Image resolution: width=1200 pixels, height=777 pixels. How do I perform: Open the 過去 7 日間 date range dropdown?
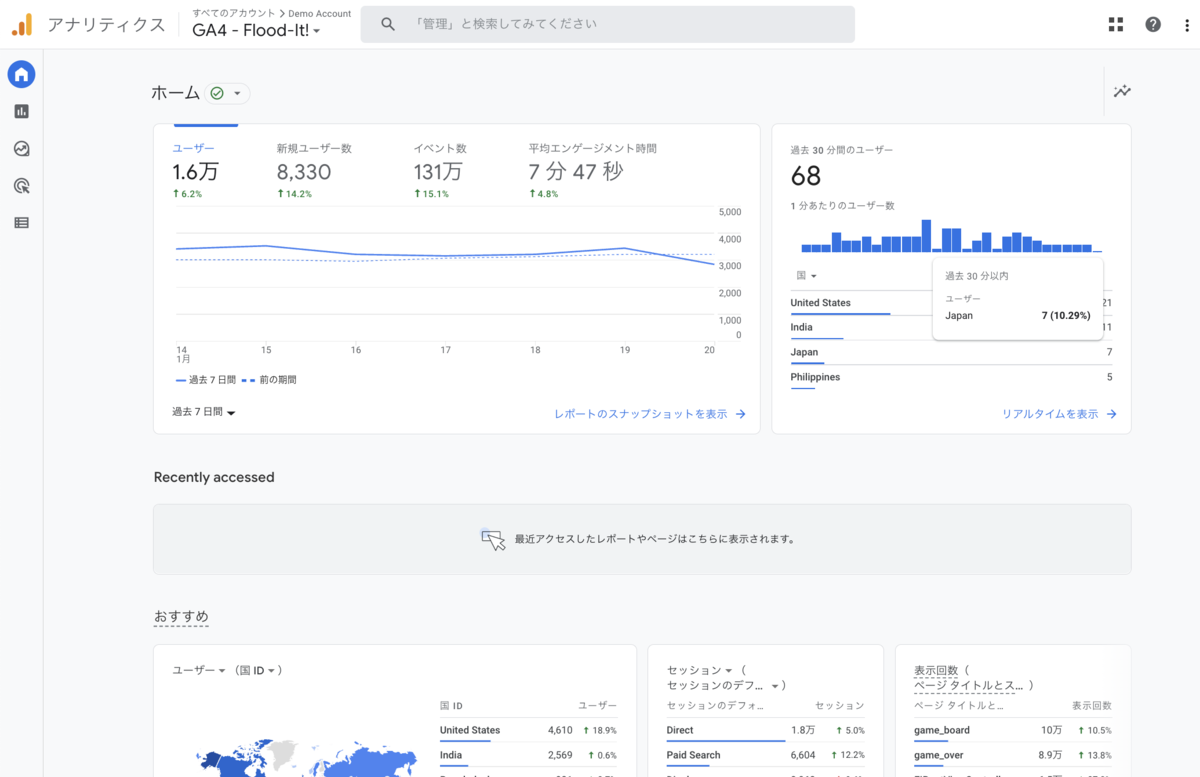tap(204, 412)
